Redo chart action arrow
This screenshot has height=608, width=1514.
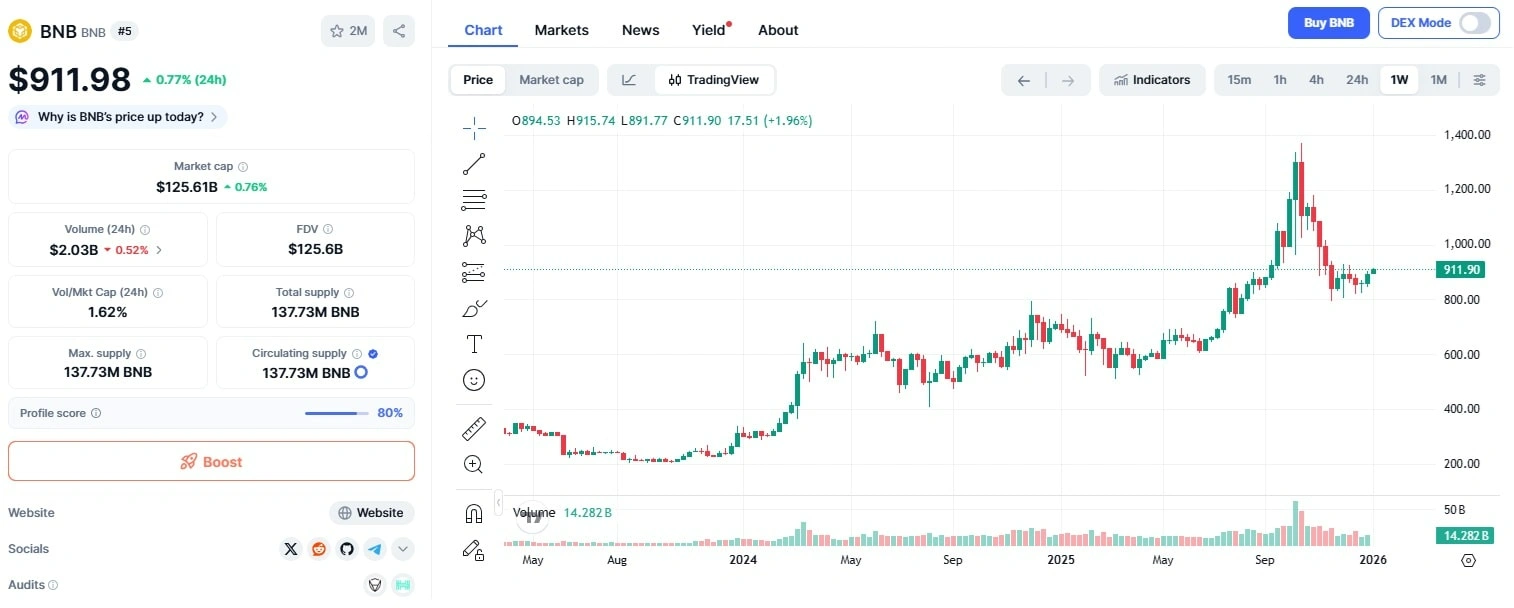pyautogui.click(x=1068, y=80)
